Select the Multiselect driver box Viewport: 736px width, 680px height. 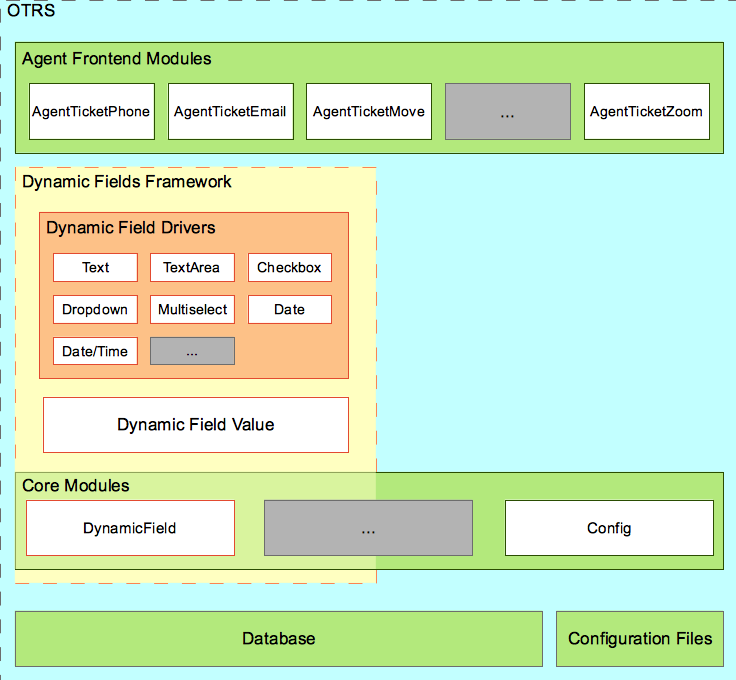[x=192, y=309]
